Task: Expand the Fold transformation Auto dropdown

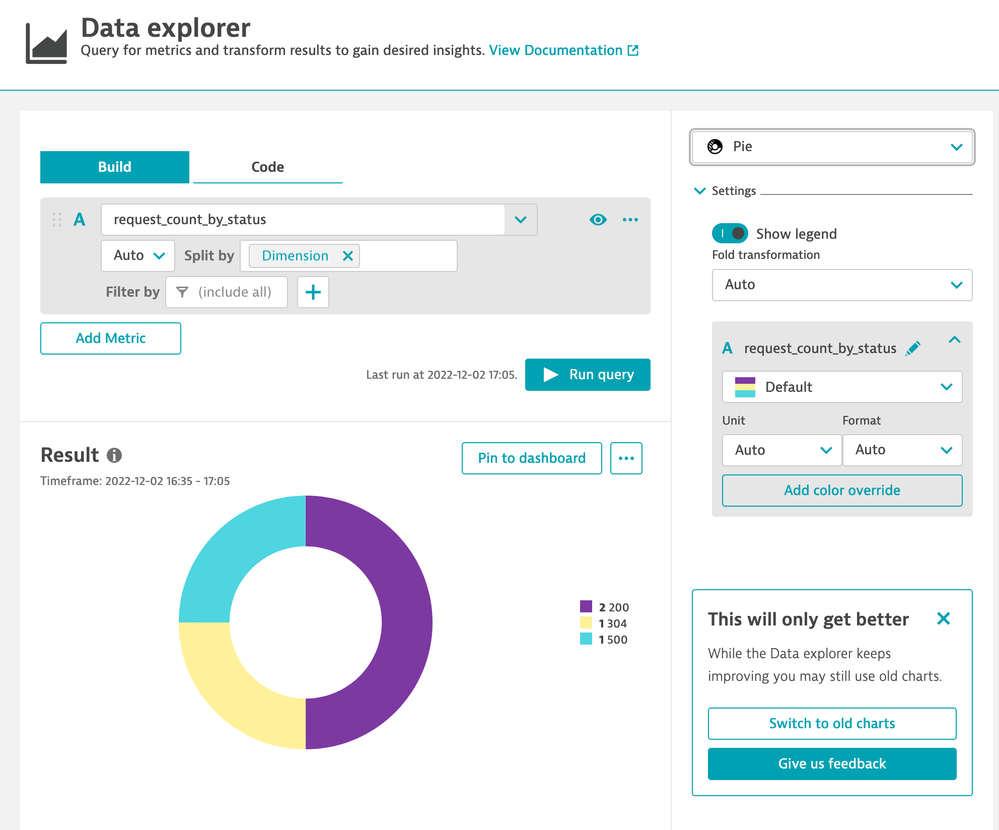Action: (842, 285)
